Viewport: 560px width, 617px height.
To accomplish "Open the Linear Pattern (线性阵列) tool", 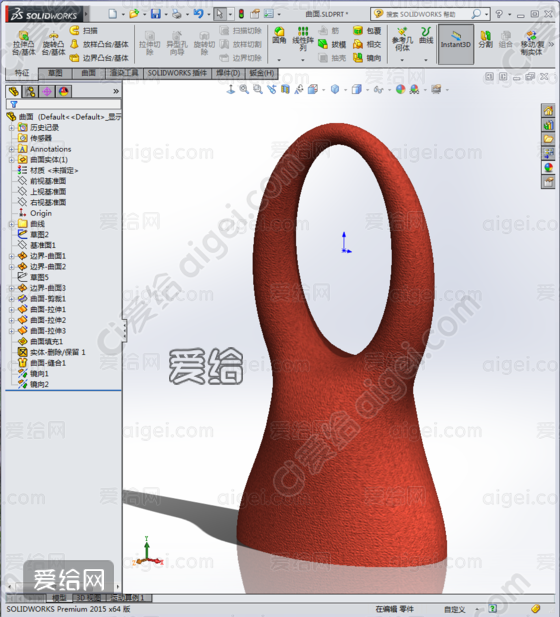I will click(x=303, y=39).
